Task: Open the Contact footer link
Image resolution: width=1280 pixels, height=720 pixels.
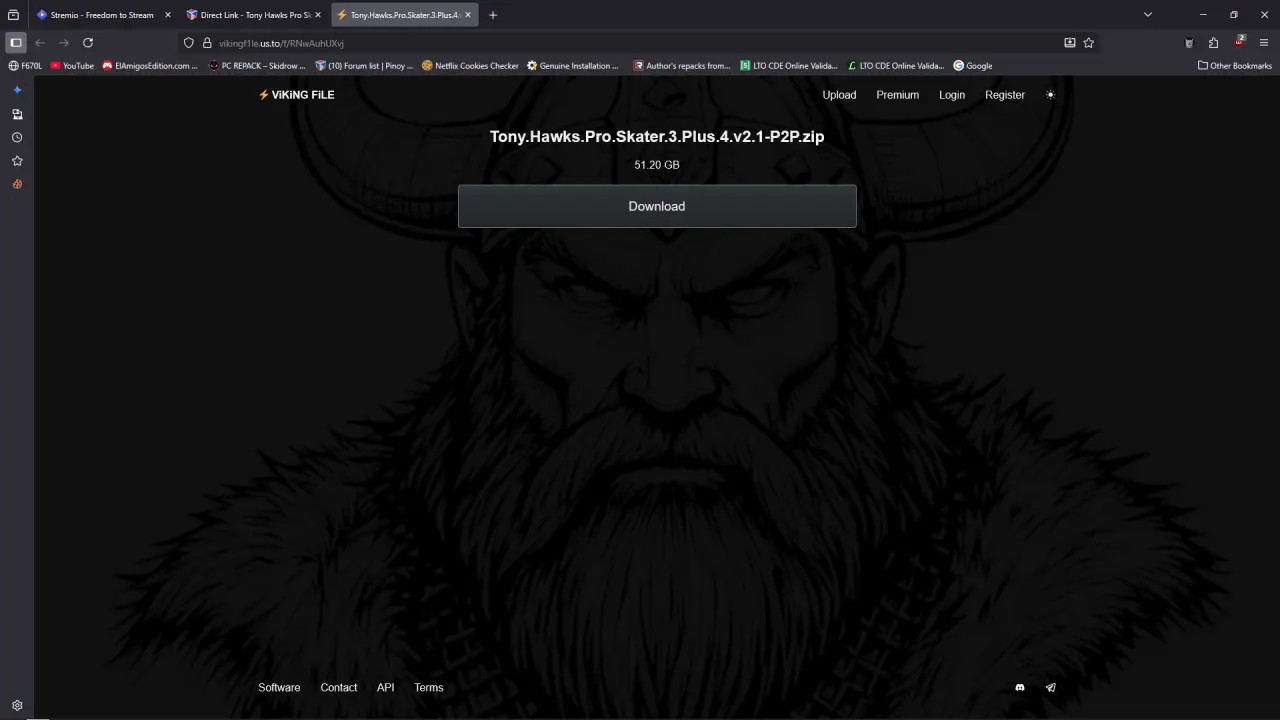Action: pos(339,688)
